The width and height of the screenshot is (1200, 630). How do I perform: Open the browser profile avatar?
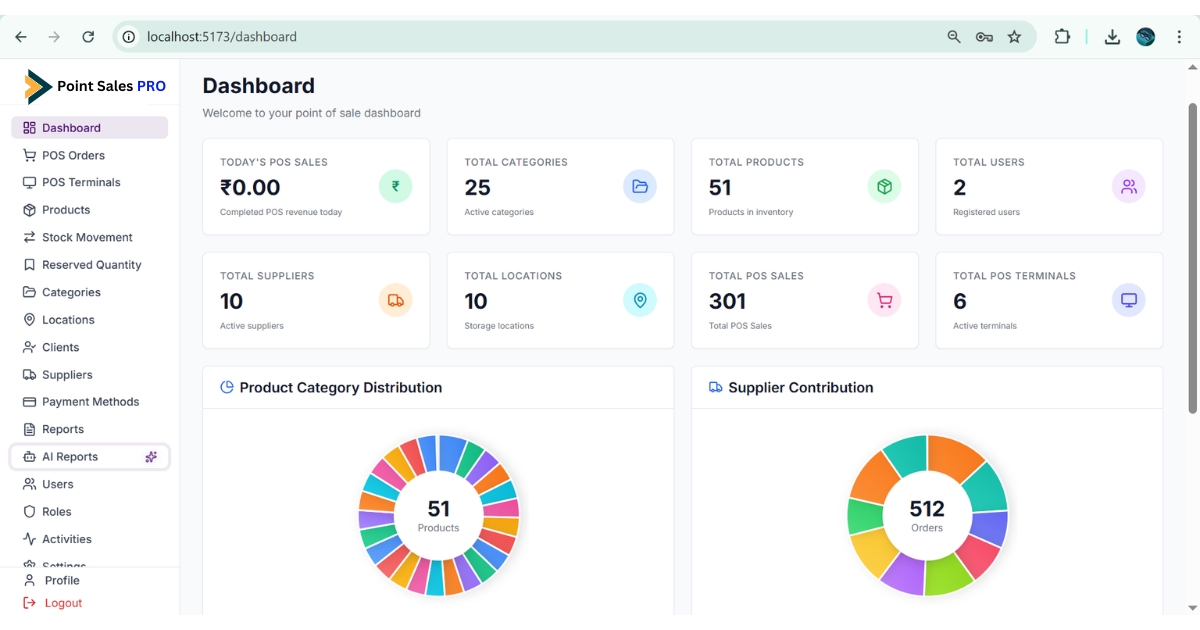pos(1146,36)
